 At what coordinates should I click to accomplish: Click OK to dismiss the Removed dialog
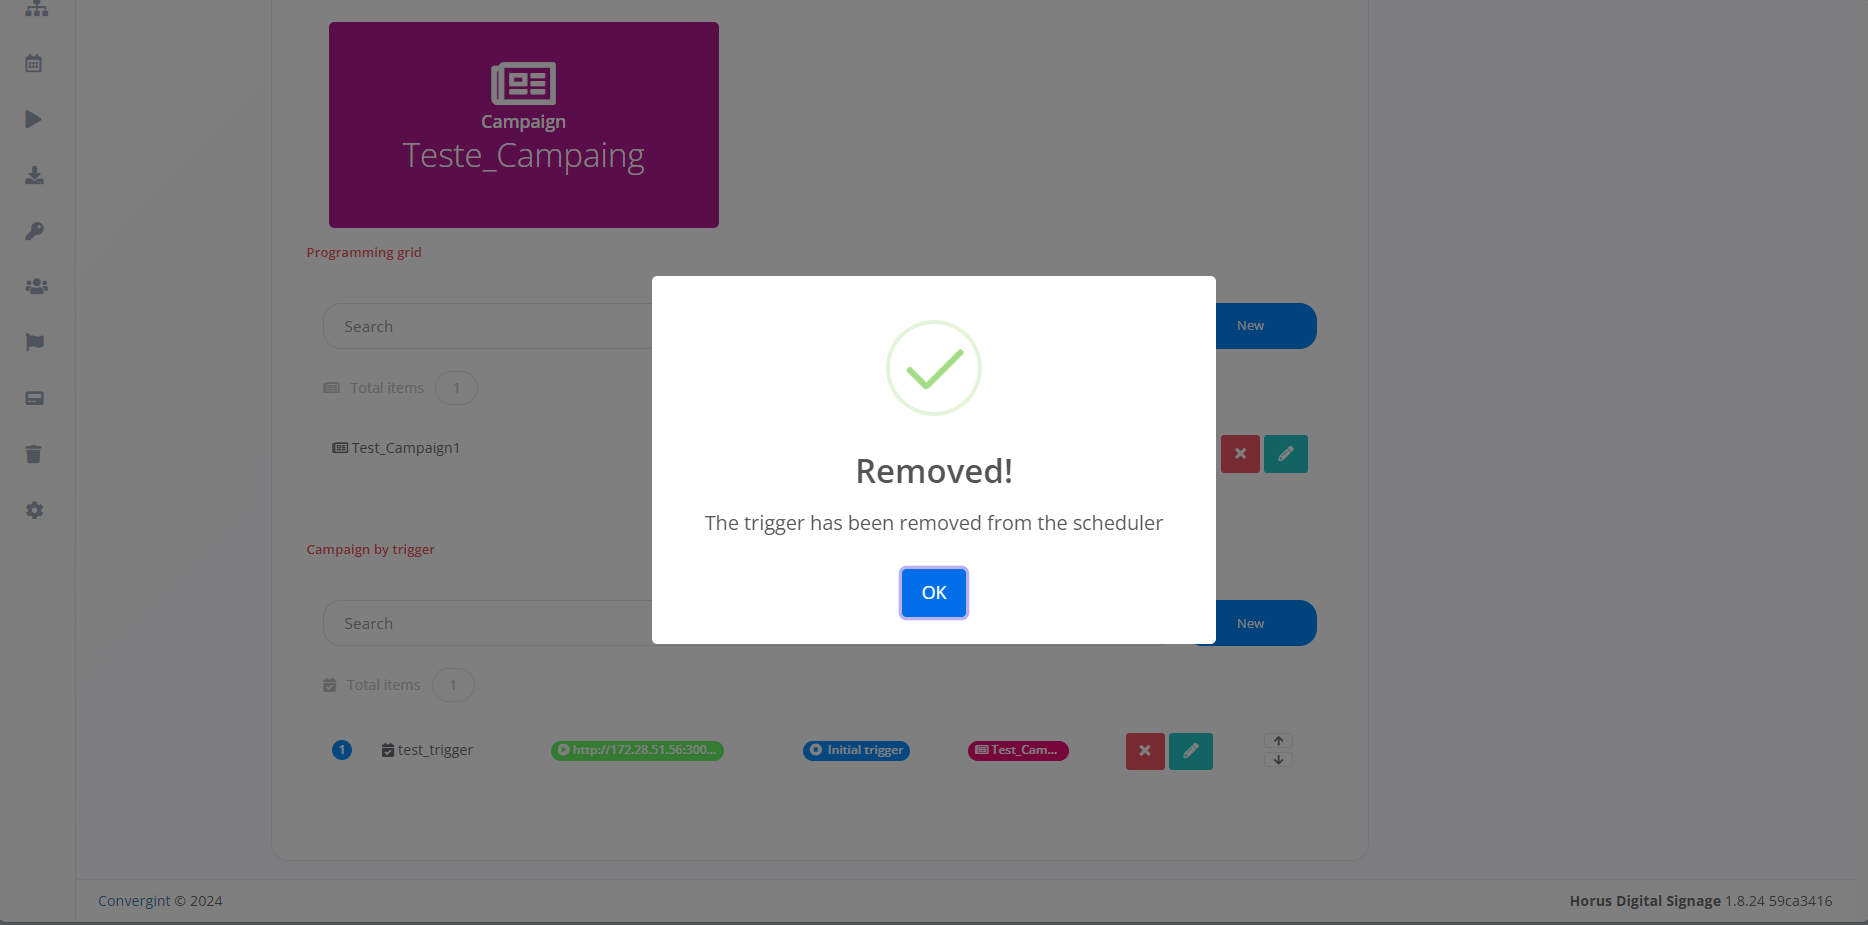pos(933,593)
